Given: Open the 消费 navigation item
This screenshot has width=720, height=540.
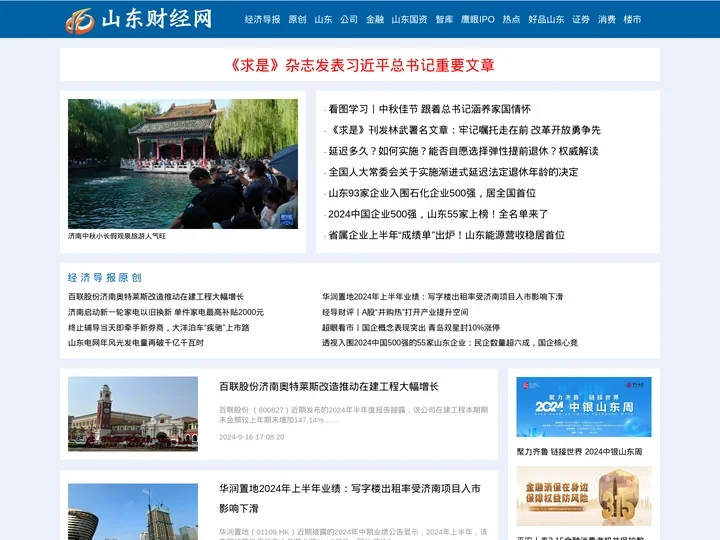Looking at the screenshot, I should point(607,19).
